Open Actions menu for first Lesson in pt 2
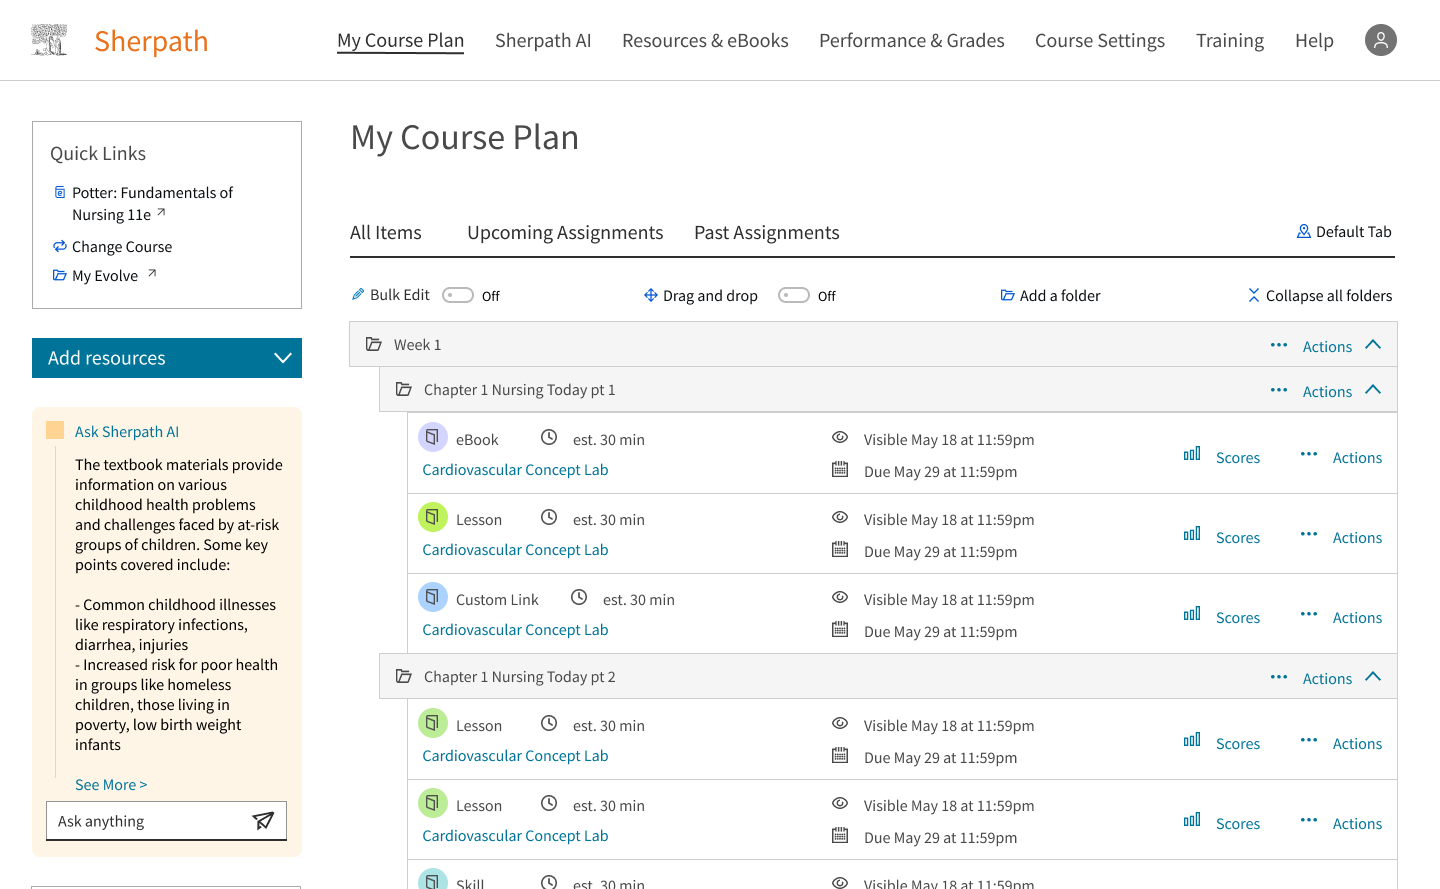The image size is (1440, 889). (x=1357, y=743)
